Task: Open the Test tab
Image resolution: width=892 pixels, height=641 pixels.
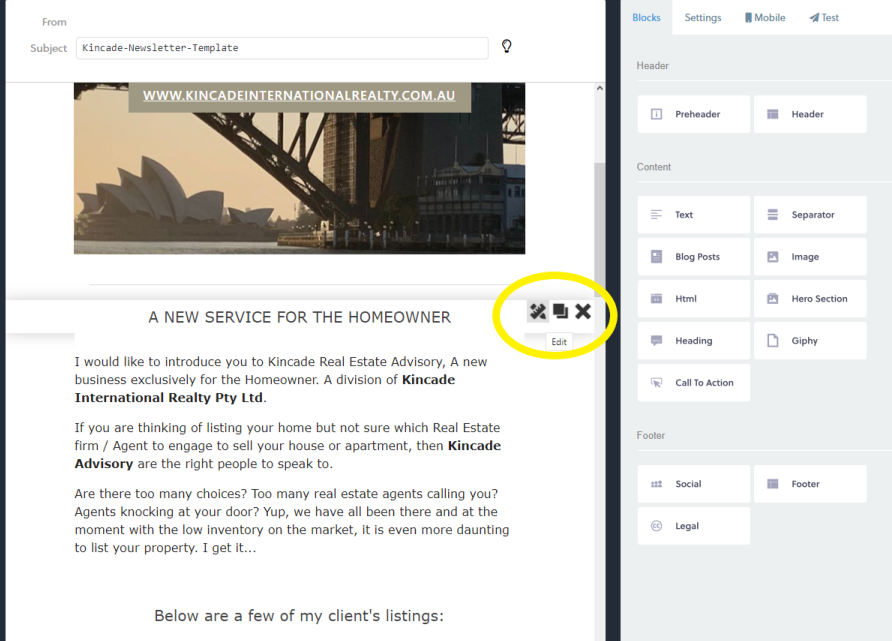Action: [824, 18]
